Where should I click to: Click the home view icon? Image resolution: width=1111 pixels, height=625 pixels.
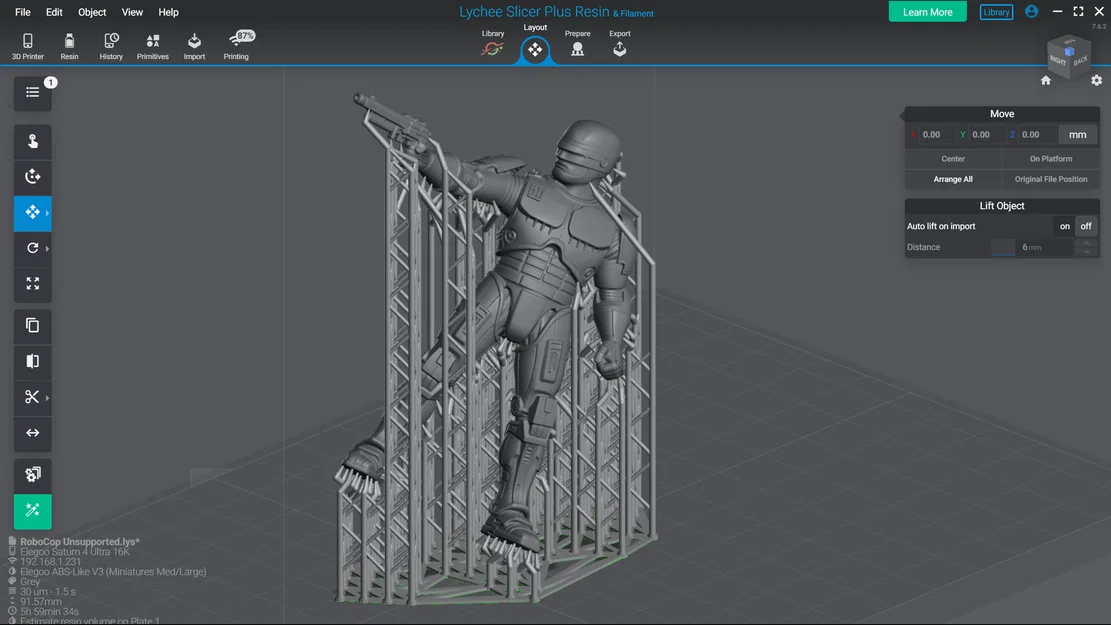coord(1046,80)
